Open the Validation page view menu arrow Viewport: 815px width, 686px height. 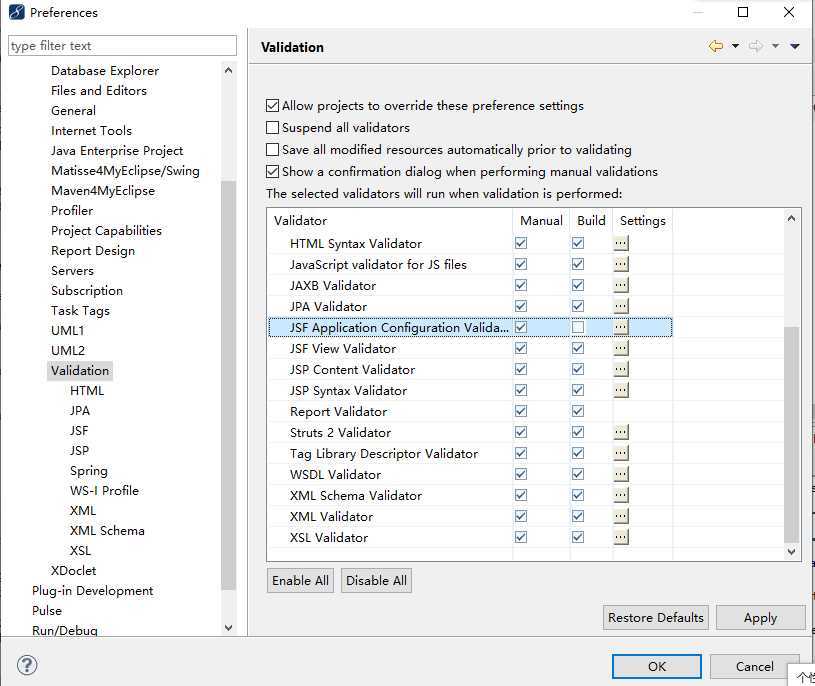(795, 47)
